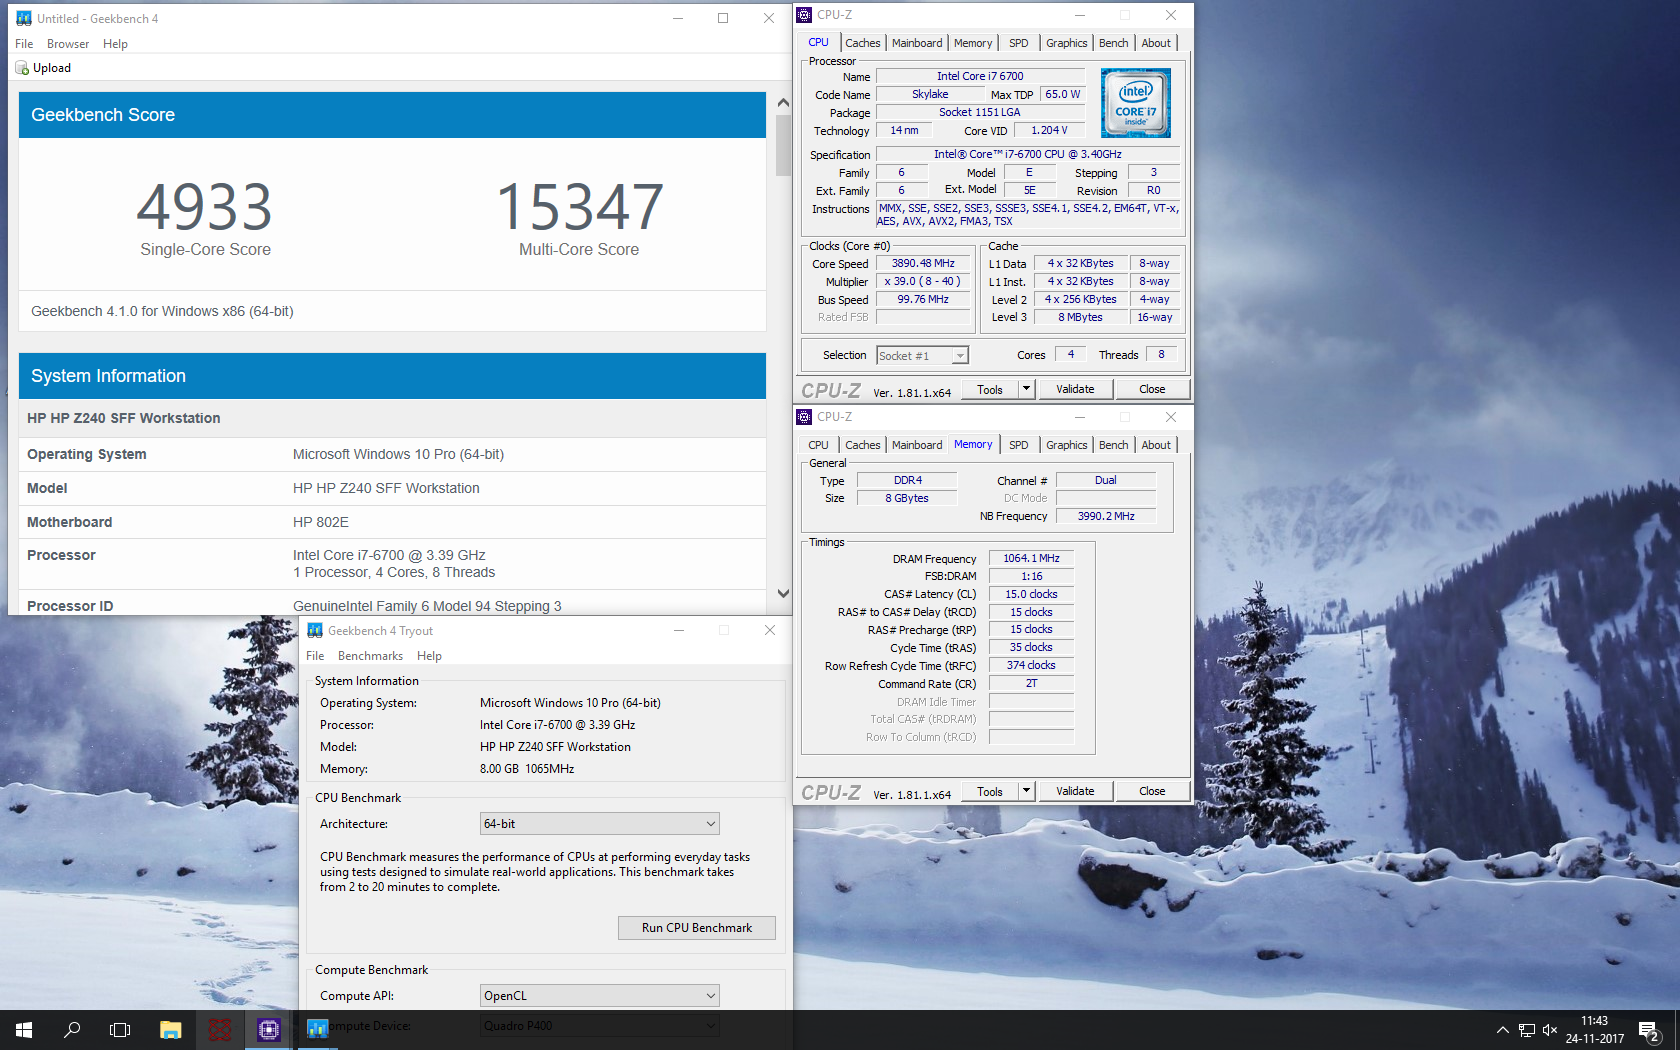Click Validate button in top CPU-Z
The width and height of the screenshot is (1680, 1050).
1075,389
